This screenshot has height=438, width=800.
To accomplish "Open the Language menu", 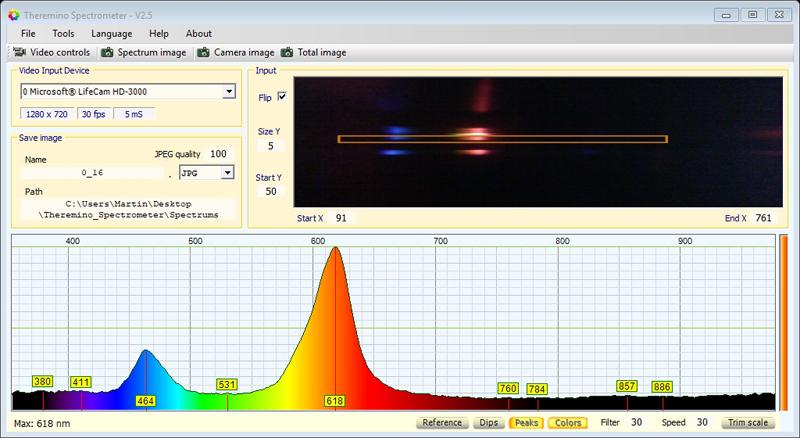I will [x=111, y=33].
